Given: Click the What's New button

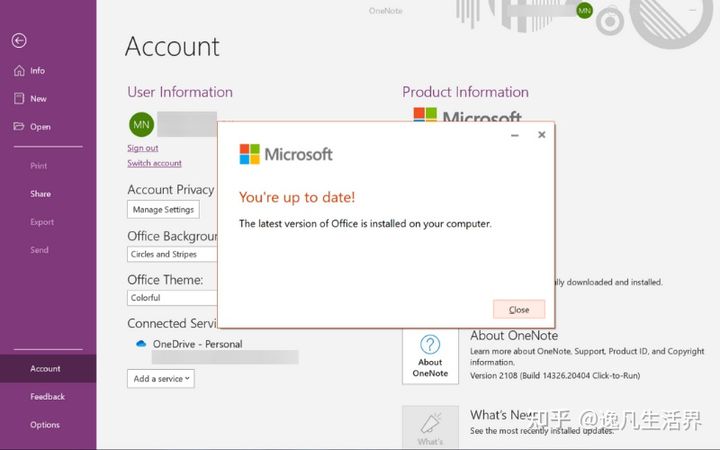Looking at the screenshot, I should click(x=430, y=427).
